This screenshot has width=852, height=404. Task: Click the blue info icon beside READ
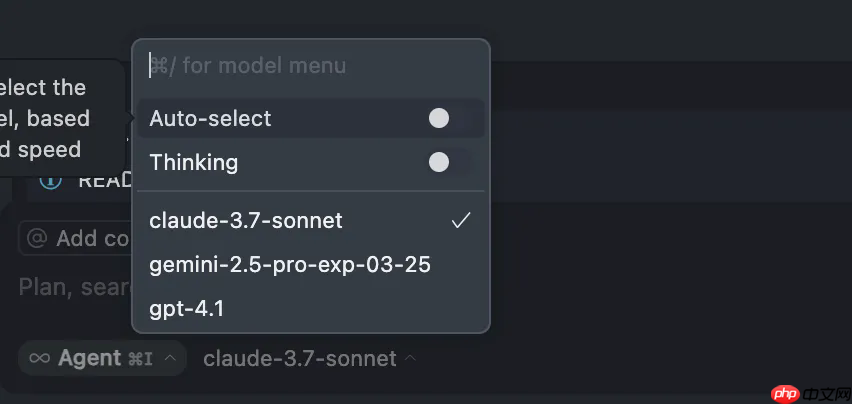coord(51,180)
